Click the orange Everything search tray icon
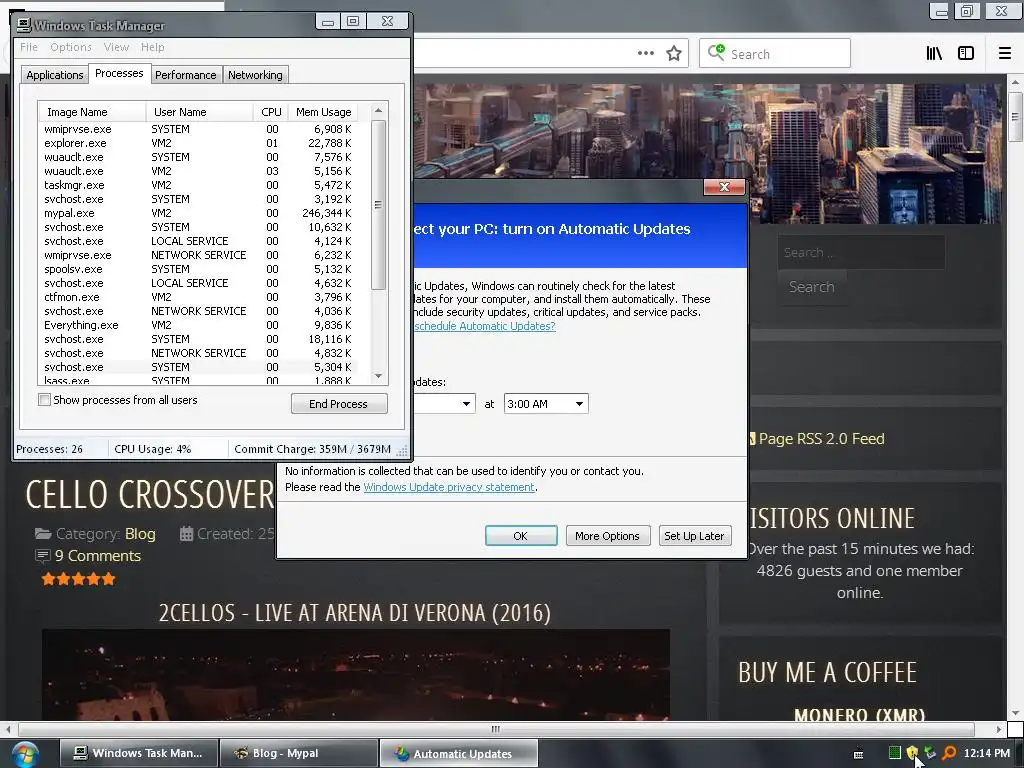 tap(949, 753)
